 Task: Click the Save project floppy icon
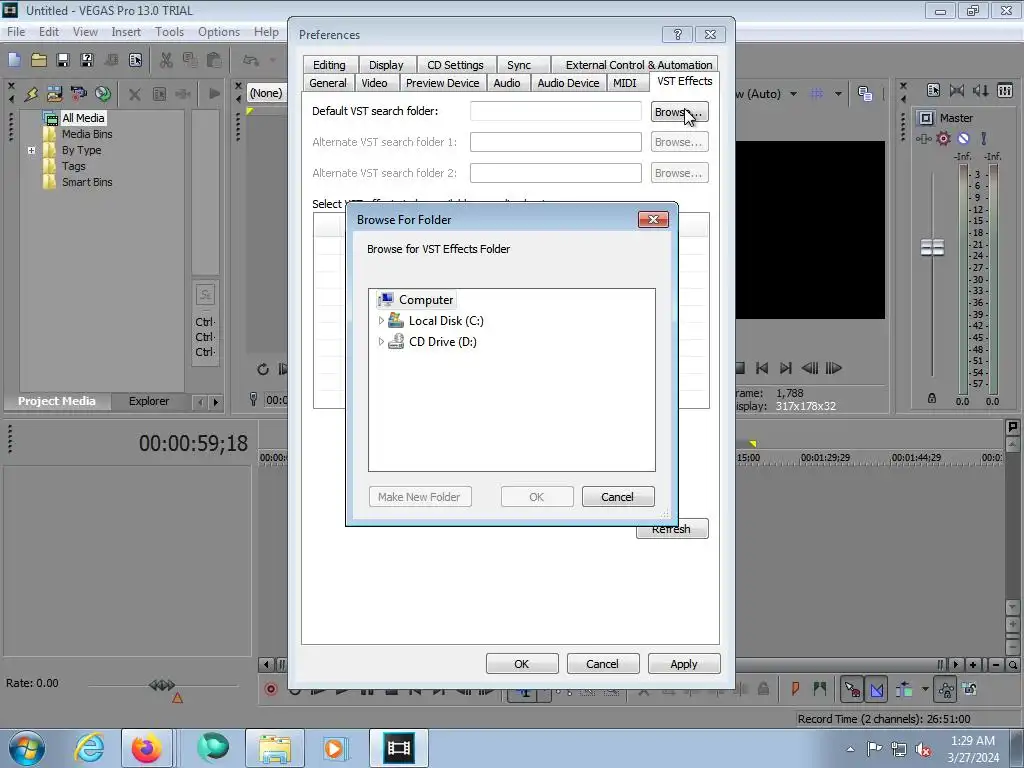coord(63,60)
